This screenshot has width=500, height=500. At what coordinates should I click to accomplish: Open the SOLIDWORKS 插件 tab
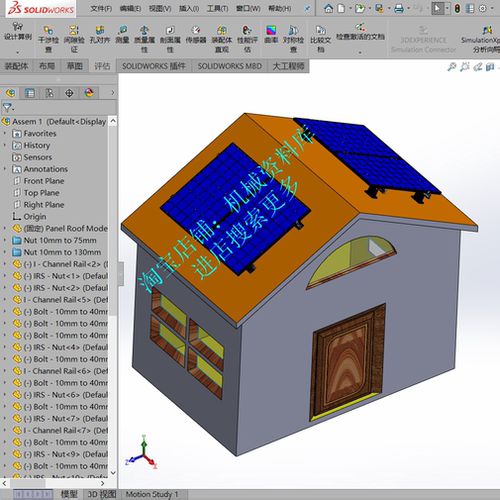[154, 66]
